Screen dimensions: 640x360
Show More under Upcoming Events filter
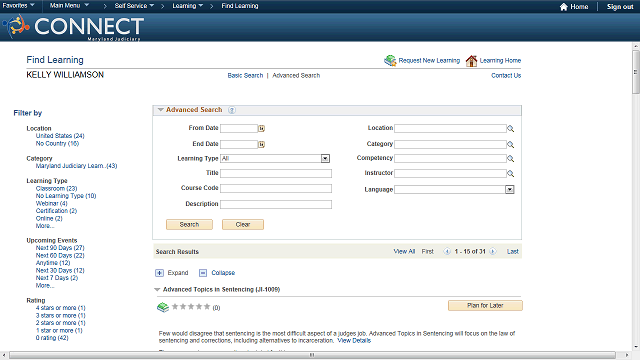[x=44, y=285]
